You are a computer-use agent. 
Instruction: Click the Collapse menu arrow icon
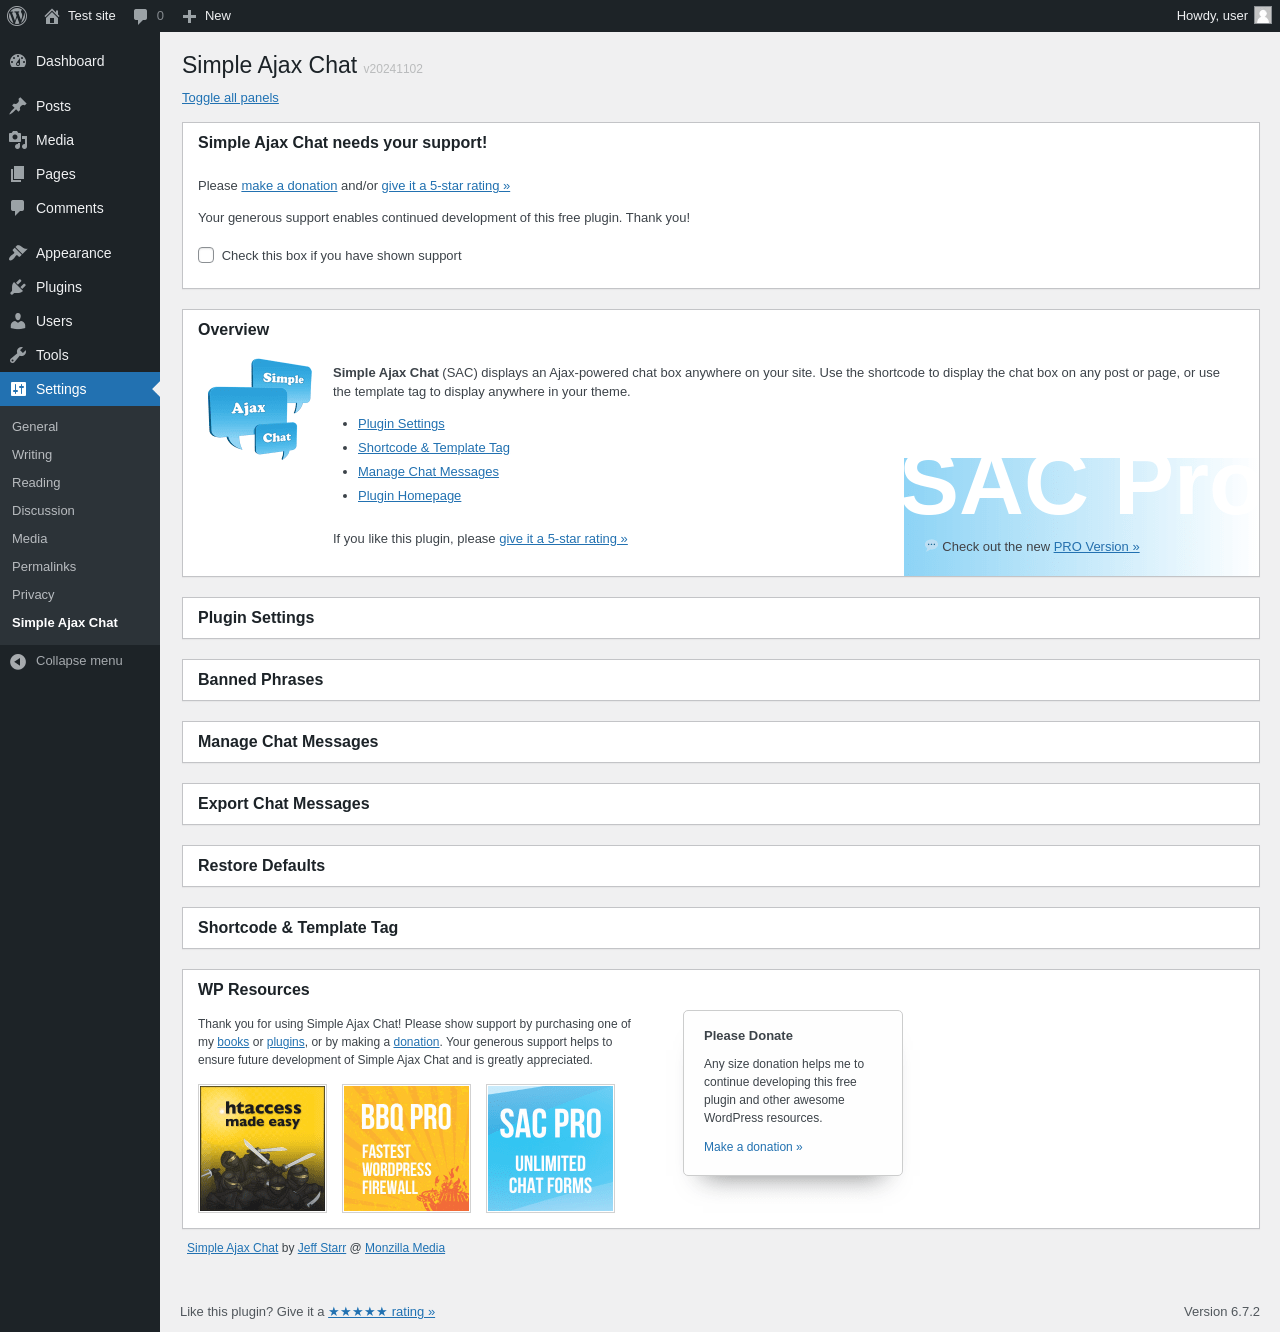18,661
